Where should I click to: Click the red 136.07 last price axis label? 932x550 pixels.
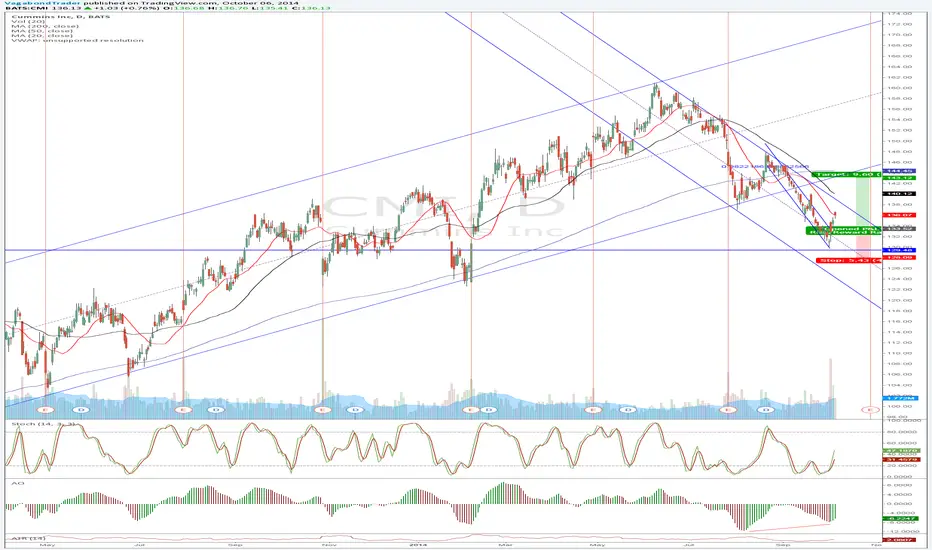click(x=899, y=215)
